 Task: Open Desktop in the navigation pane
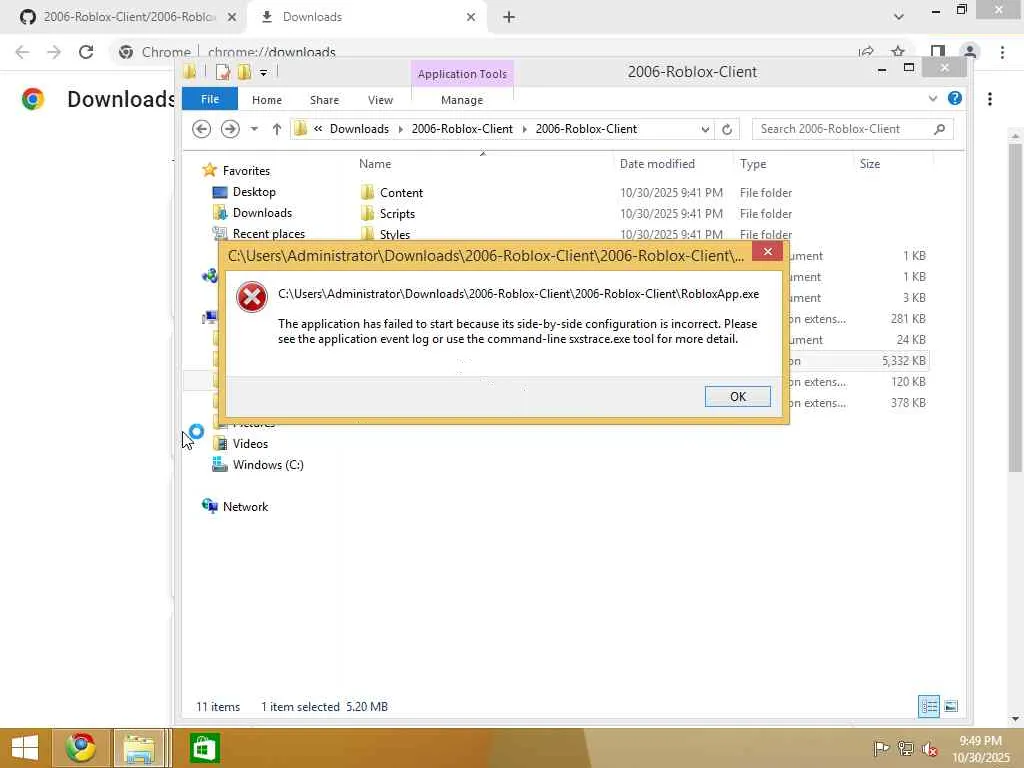[x=254, y=191]
